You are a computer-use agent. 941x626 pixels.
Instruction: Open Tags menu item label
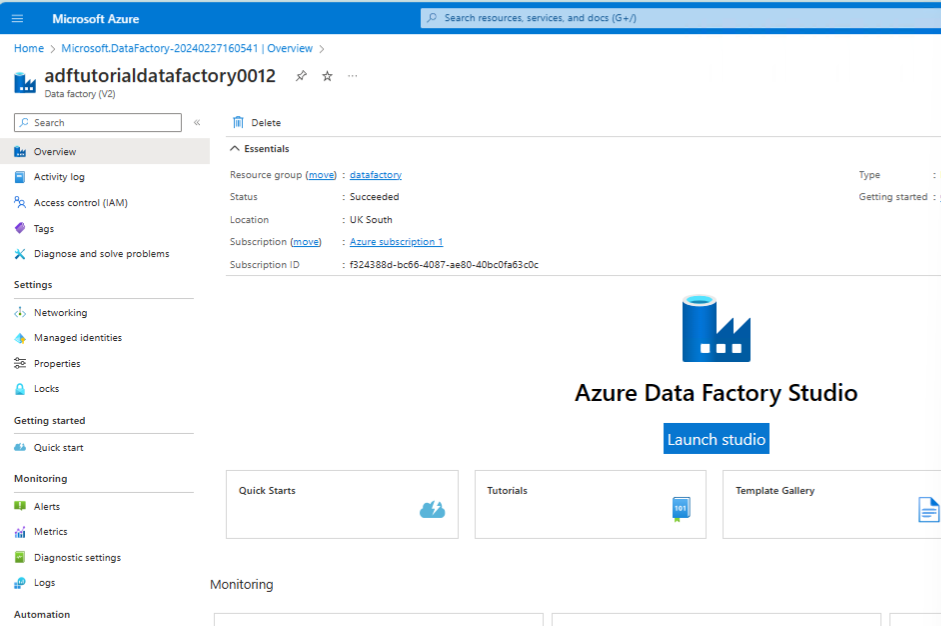point(44,228)
